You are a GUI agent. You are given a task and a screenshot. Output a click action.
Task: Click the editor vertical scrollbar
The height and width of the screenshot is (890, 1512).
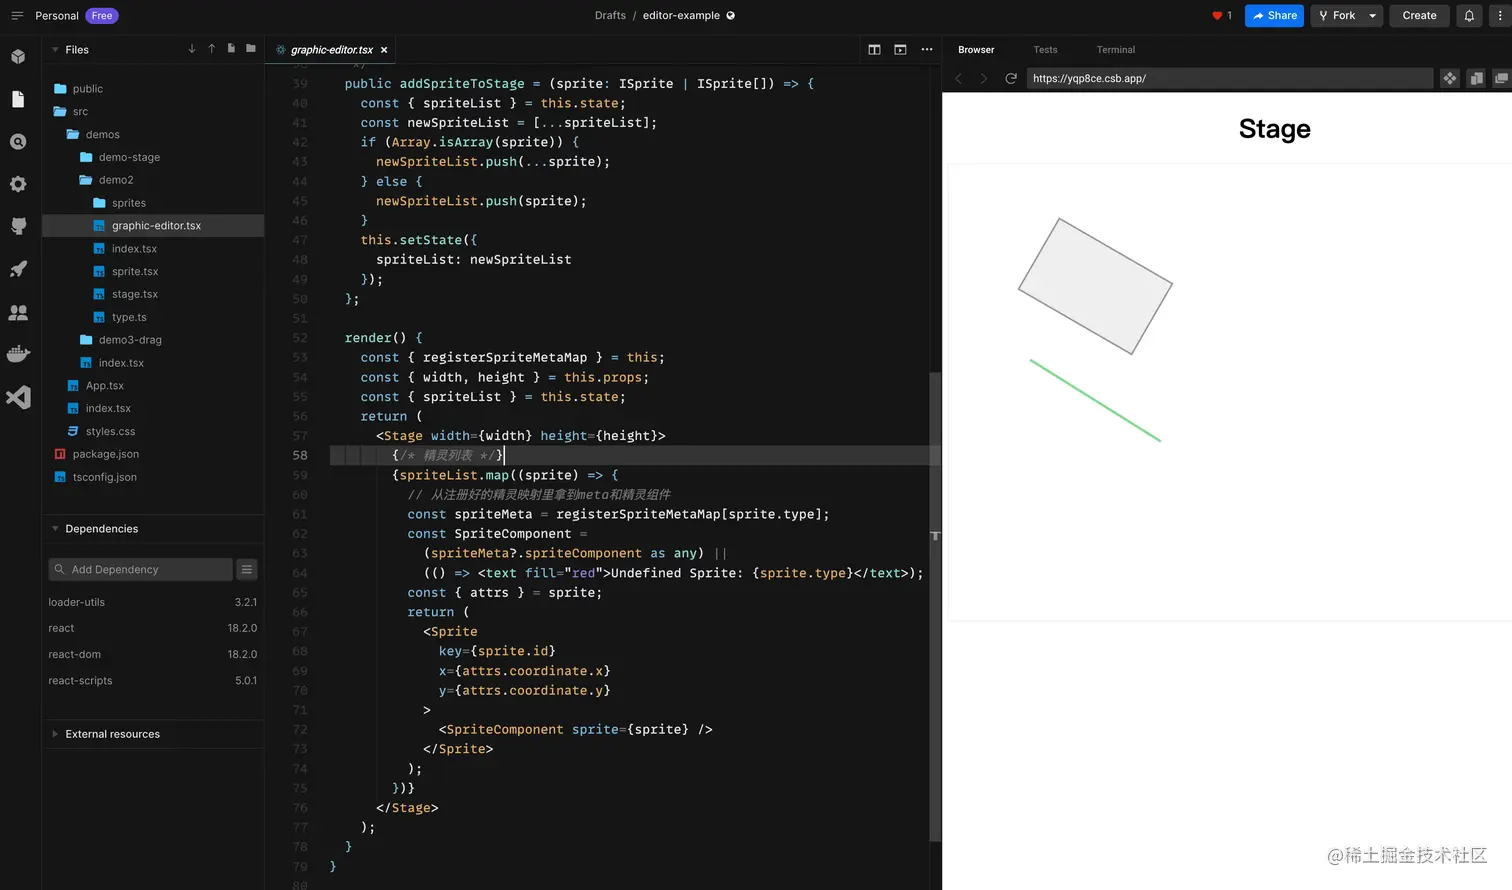tap(935, 605)
